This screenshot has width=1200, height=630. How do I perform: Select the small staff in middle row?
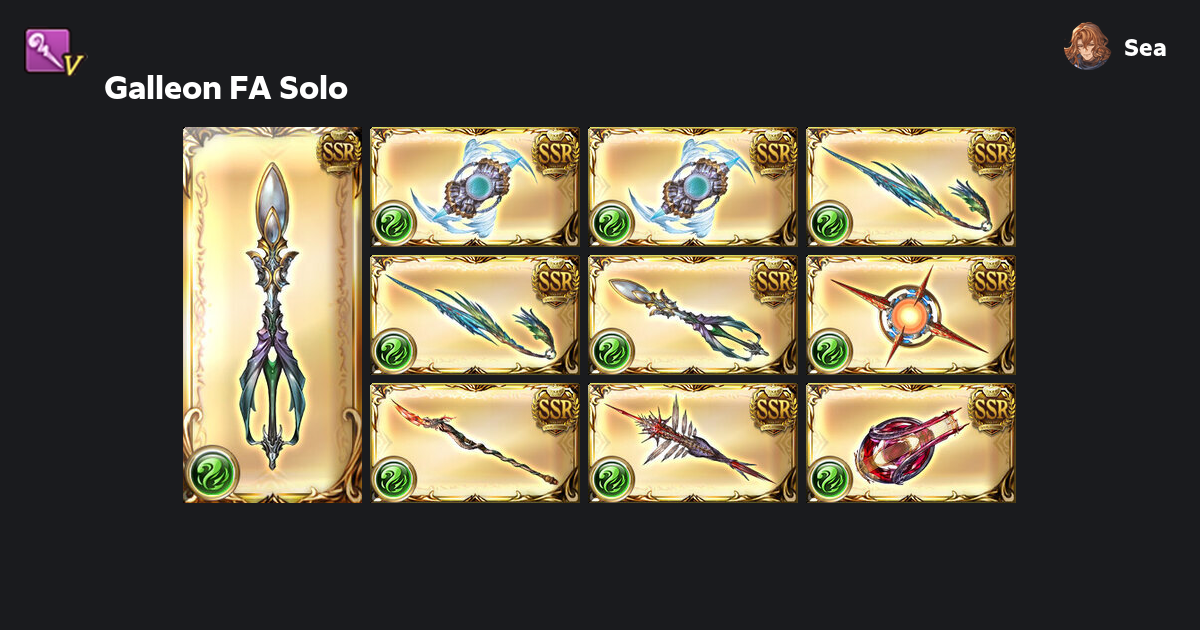693,315
